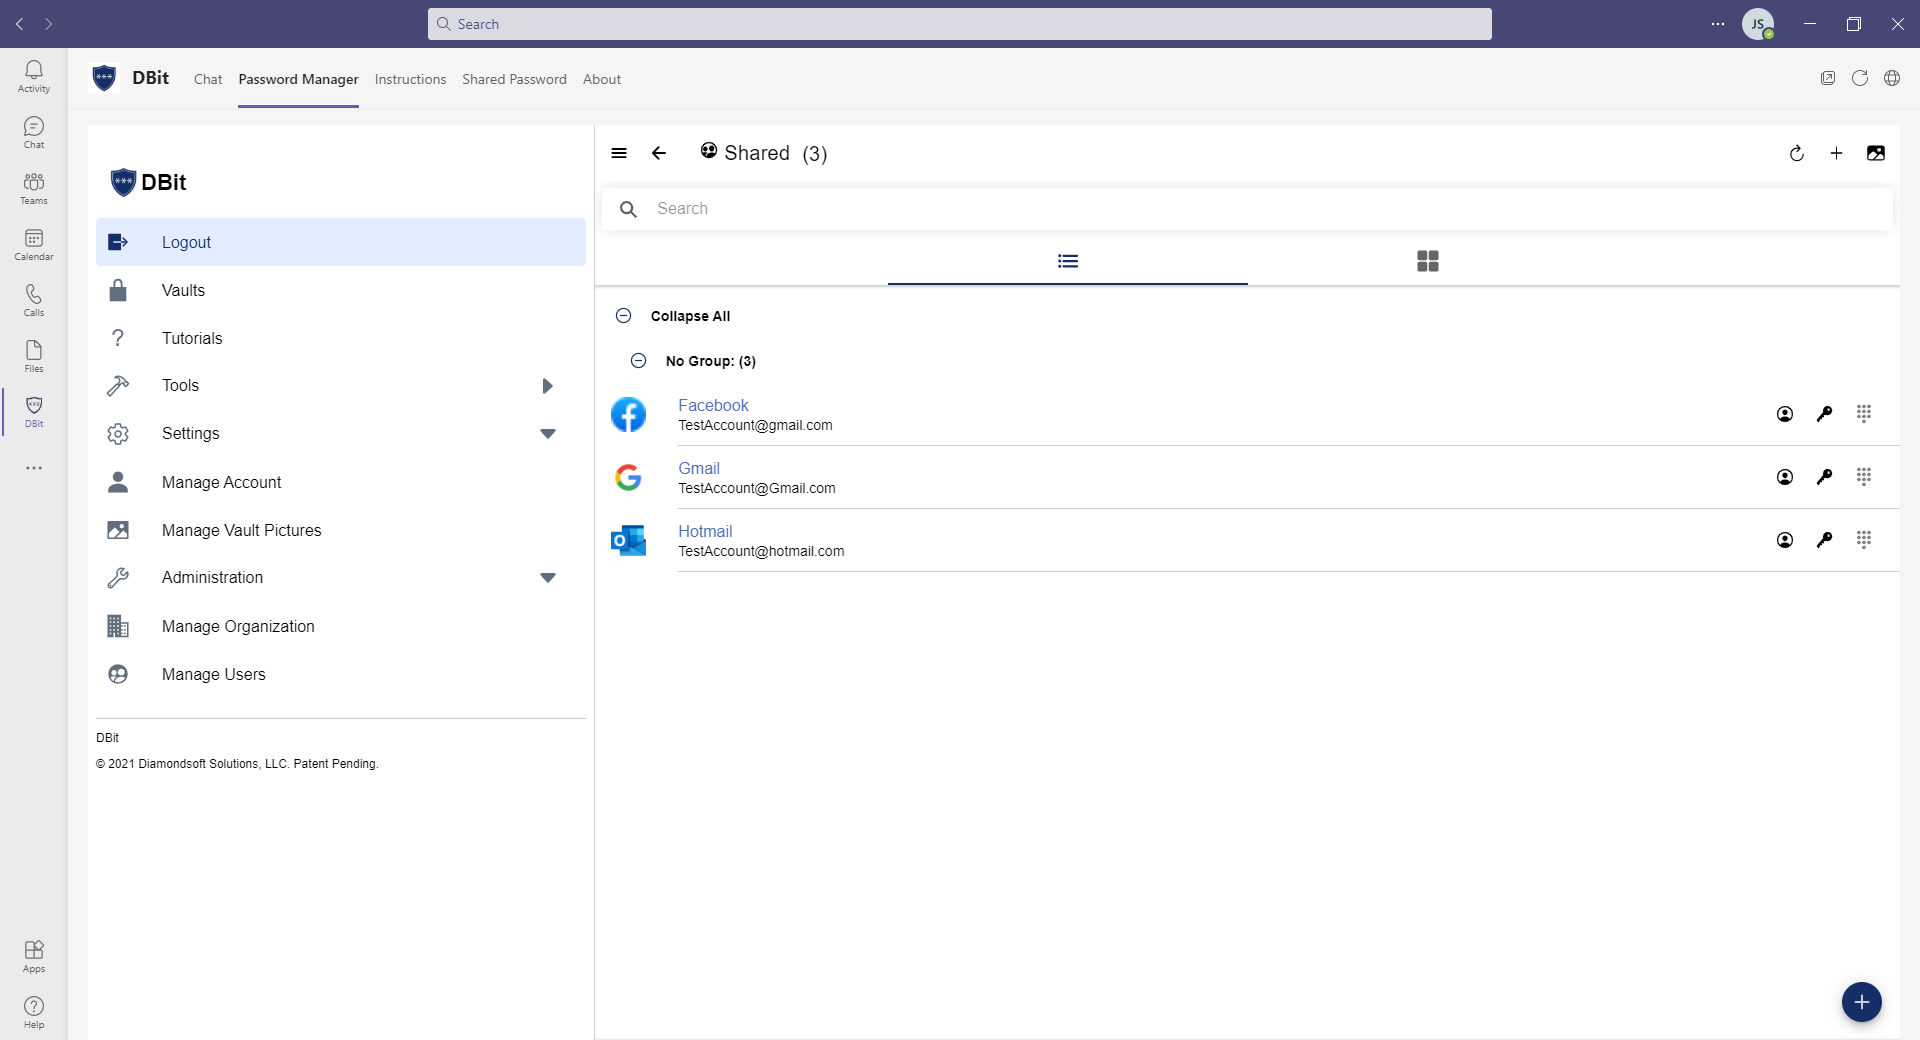Click the Teams top Search bar
Viewport: 1920px width, 1040px height.
pos(960,24)
